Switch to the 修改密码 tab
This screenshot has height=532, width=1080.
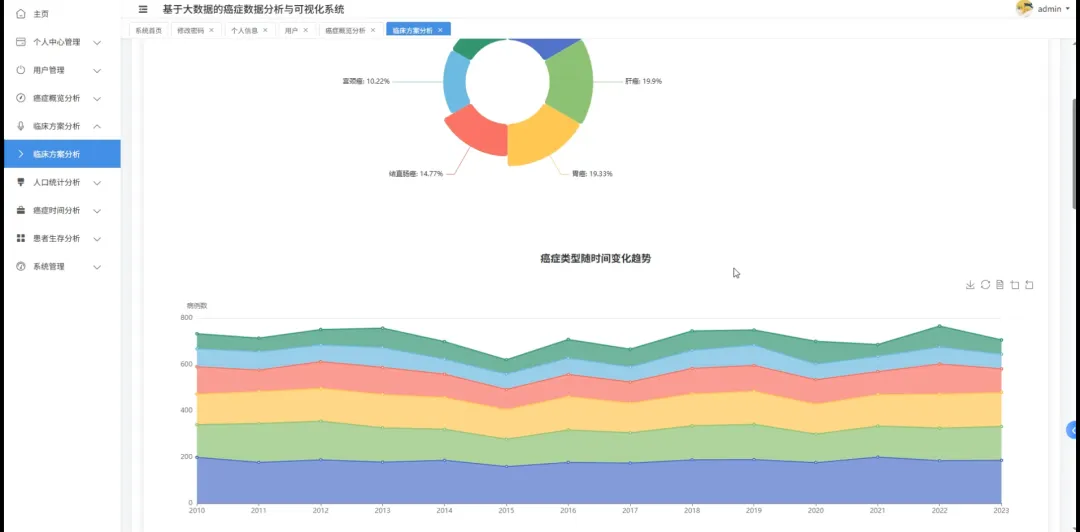190,30
